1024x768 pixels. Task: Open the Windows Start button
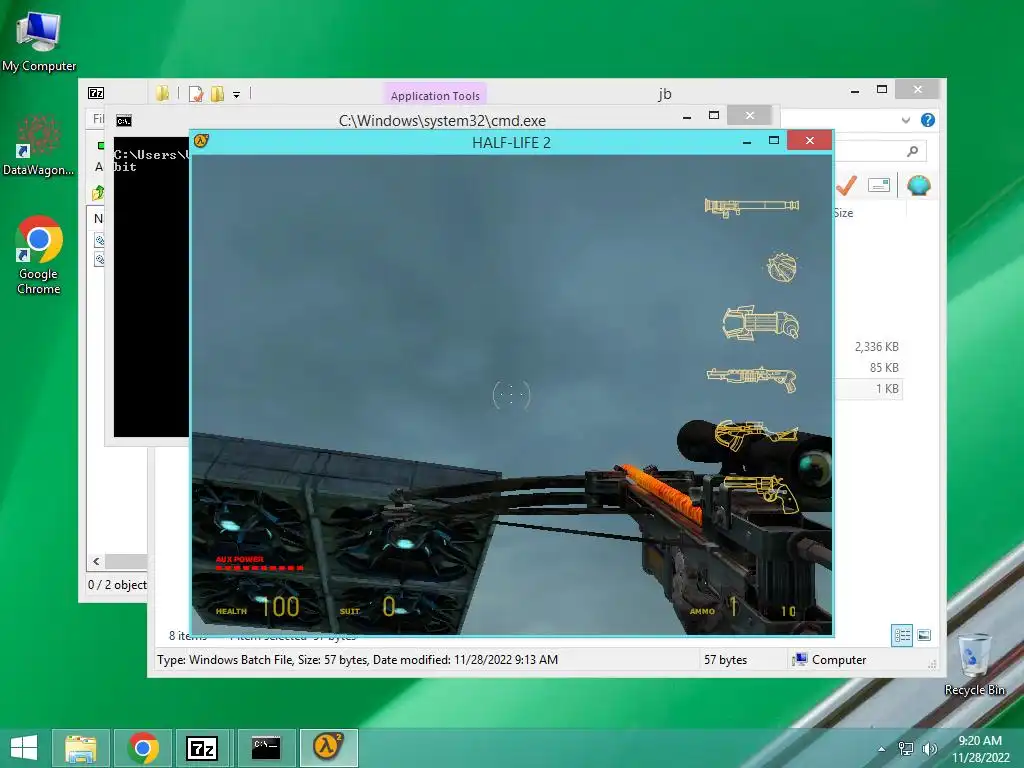point(24,748)
